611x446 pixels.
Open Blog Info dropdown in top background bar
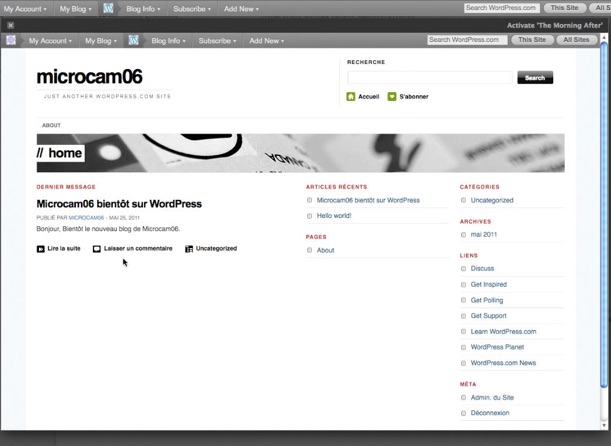[x=143, y=9]
